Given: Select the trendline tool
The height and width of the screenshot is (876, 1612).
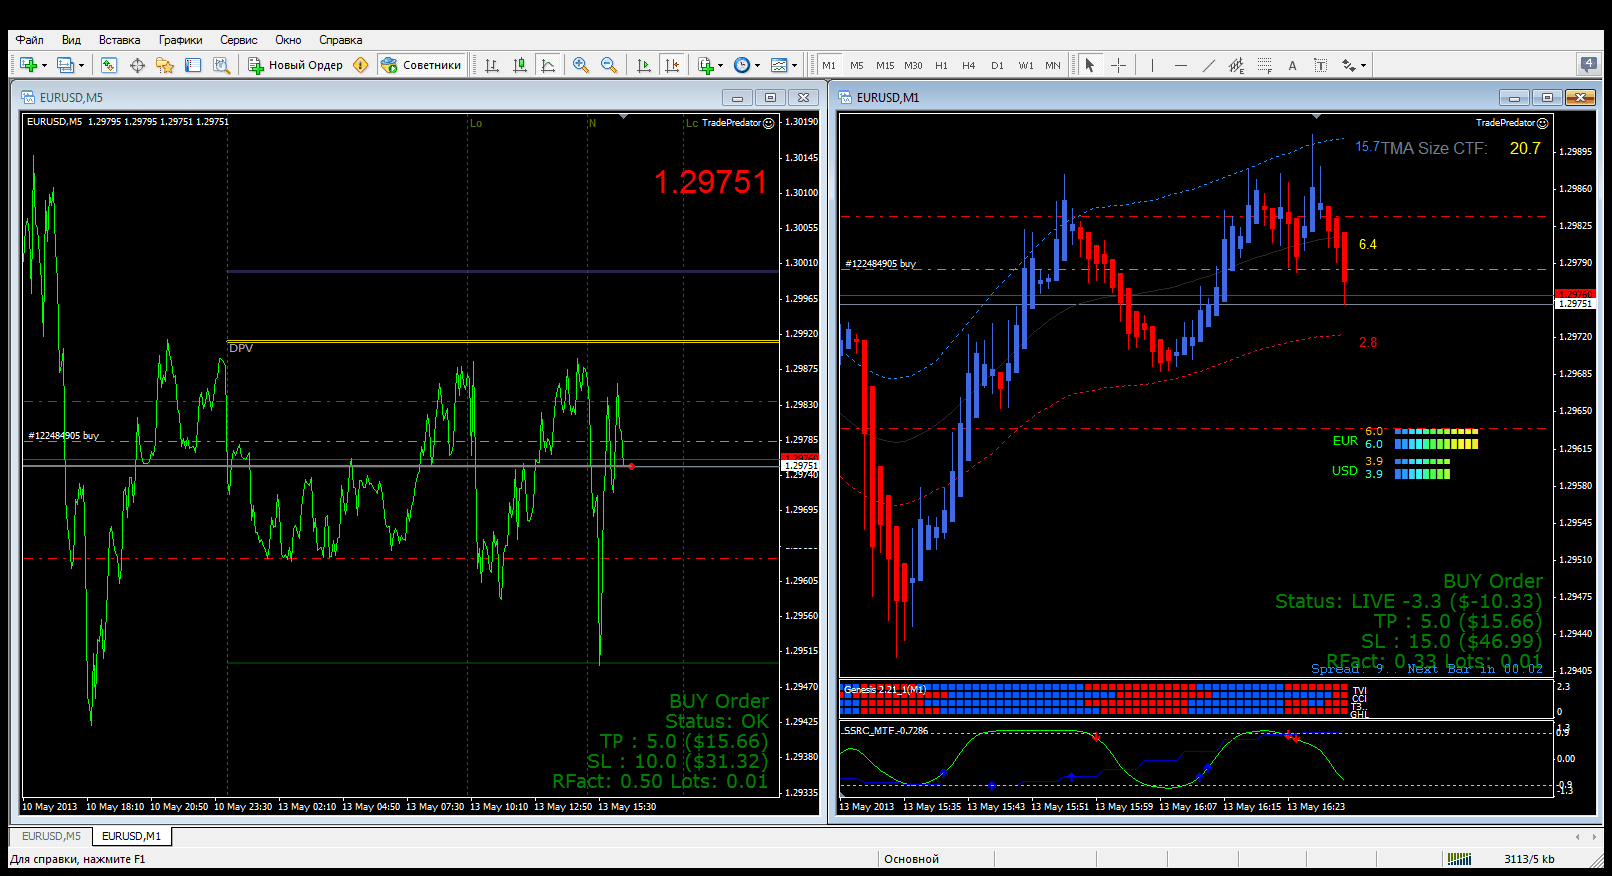Looking at the screenshot, I should coord(1209,65).
